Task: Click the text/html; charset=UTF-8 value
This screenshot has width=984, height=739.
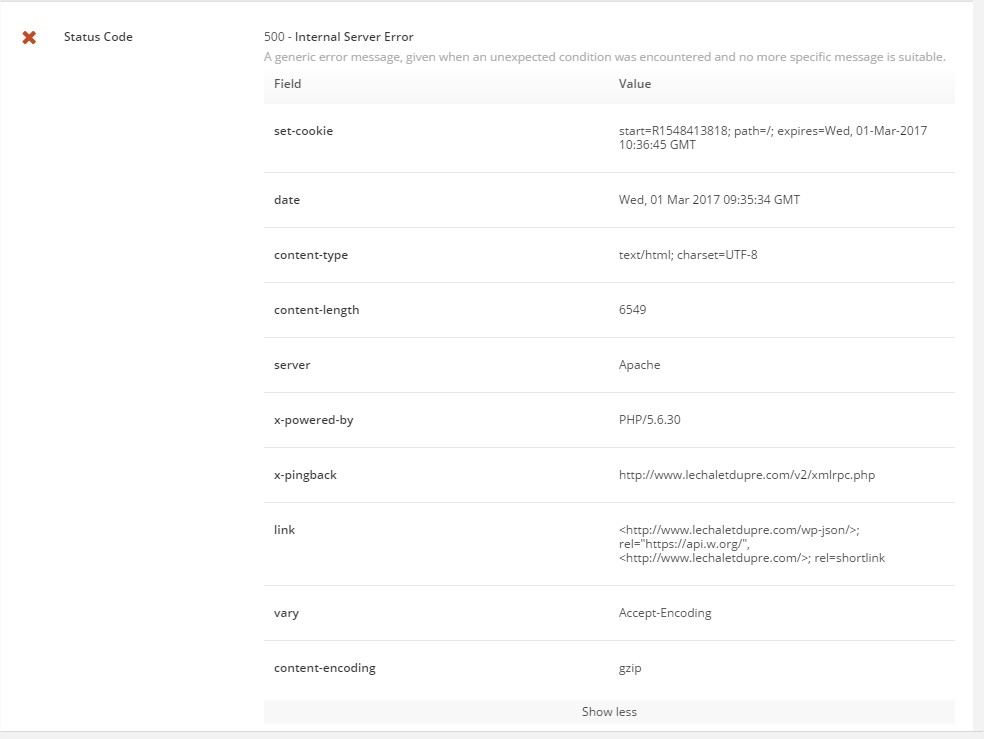Action: point(688,255)
